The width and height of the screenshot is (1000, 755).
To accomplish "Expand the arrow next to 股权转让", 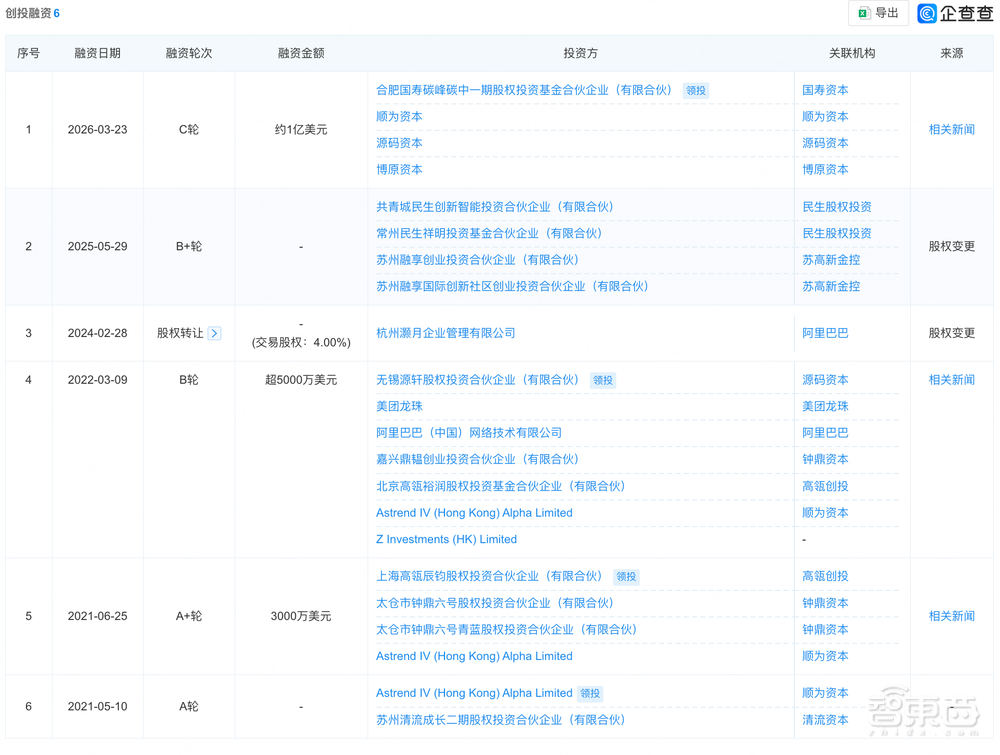I will [x=214, y=333].
